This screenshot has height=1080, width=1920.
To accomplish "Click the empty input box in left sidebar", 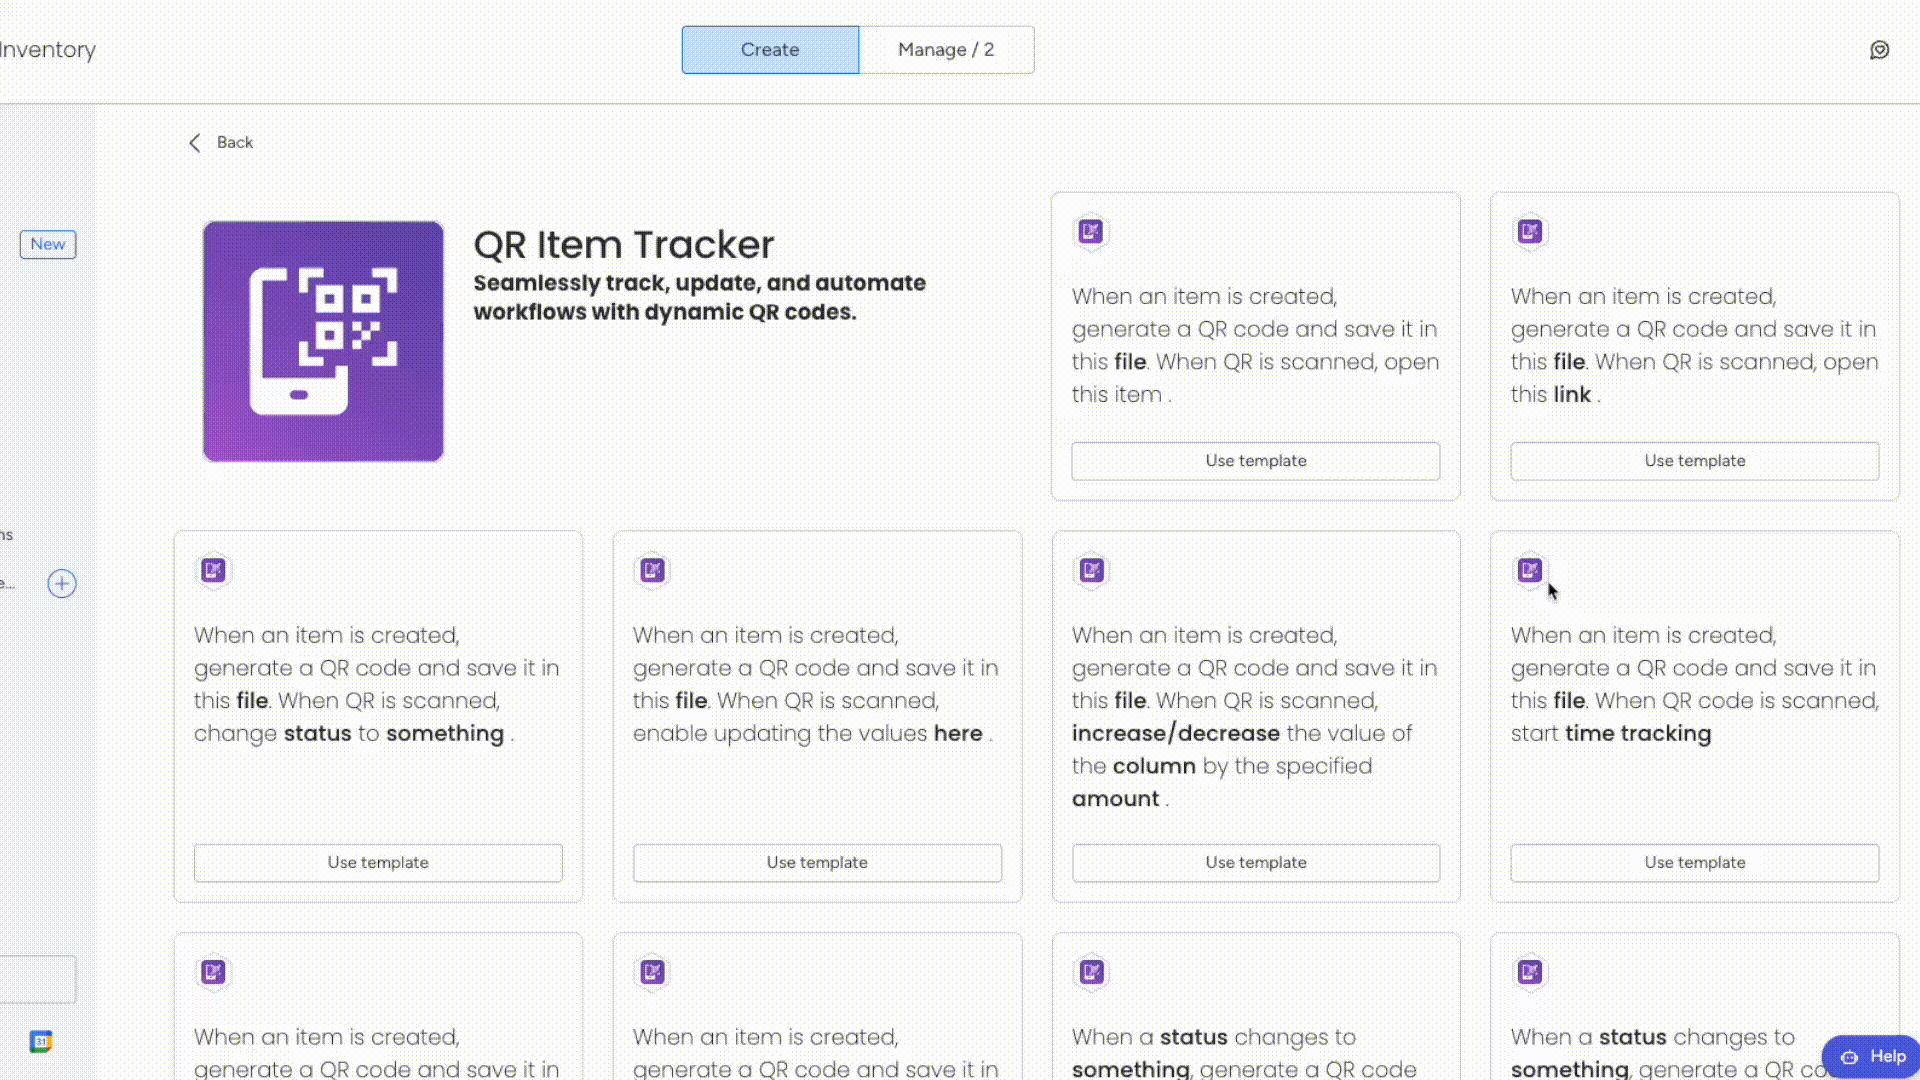I will [x=38, y=979].
